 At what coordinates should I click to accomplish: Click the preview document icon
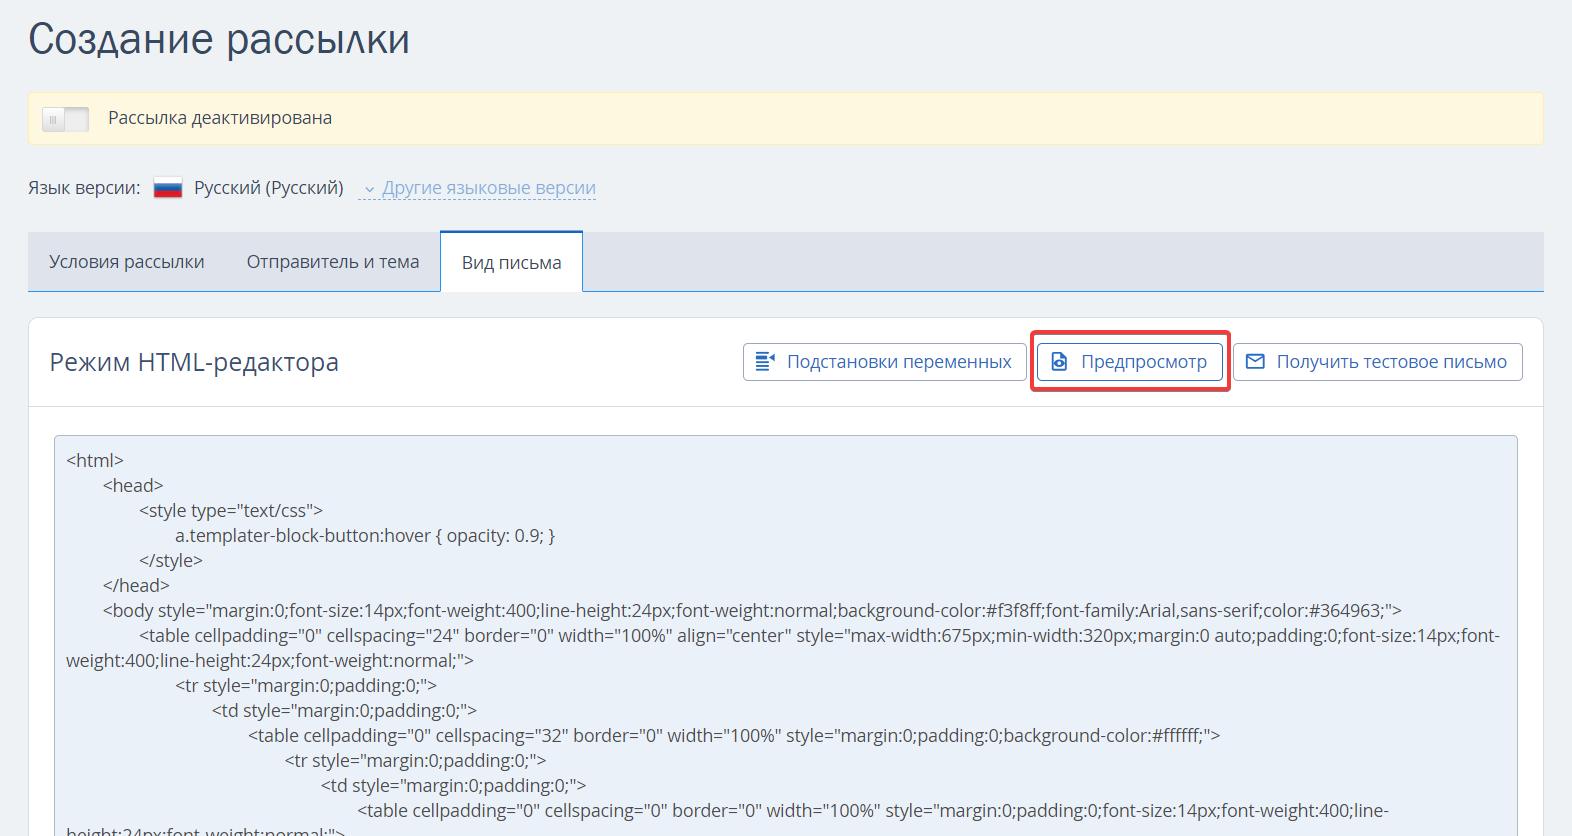[x=1059, y=362]
